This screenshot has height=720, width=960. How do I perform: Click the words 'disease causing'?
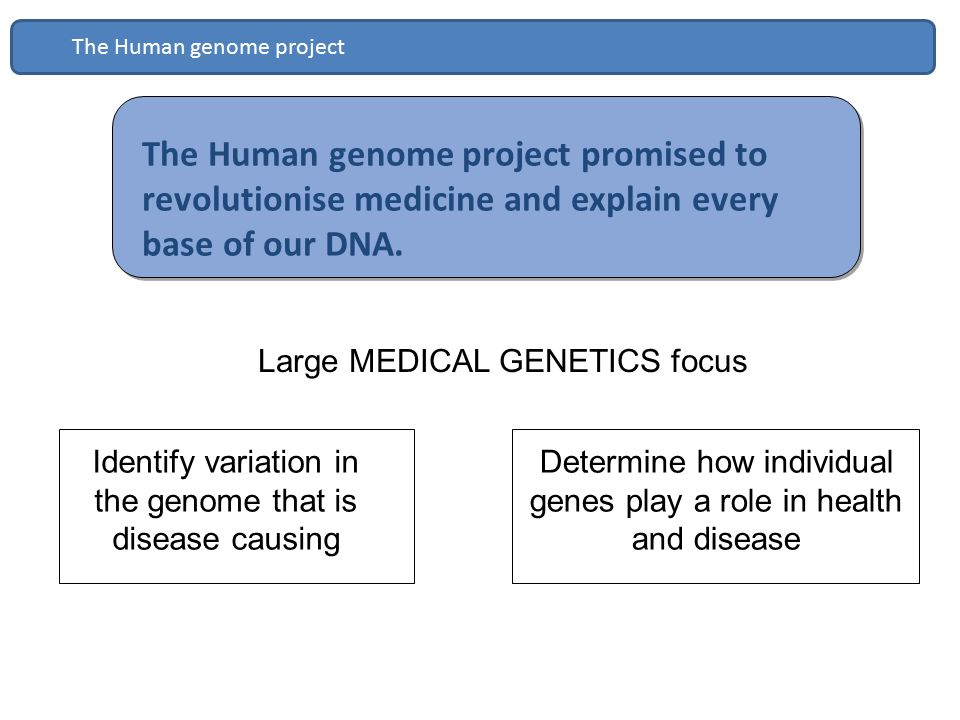coord(226,540)
